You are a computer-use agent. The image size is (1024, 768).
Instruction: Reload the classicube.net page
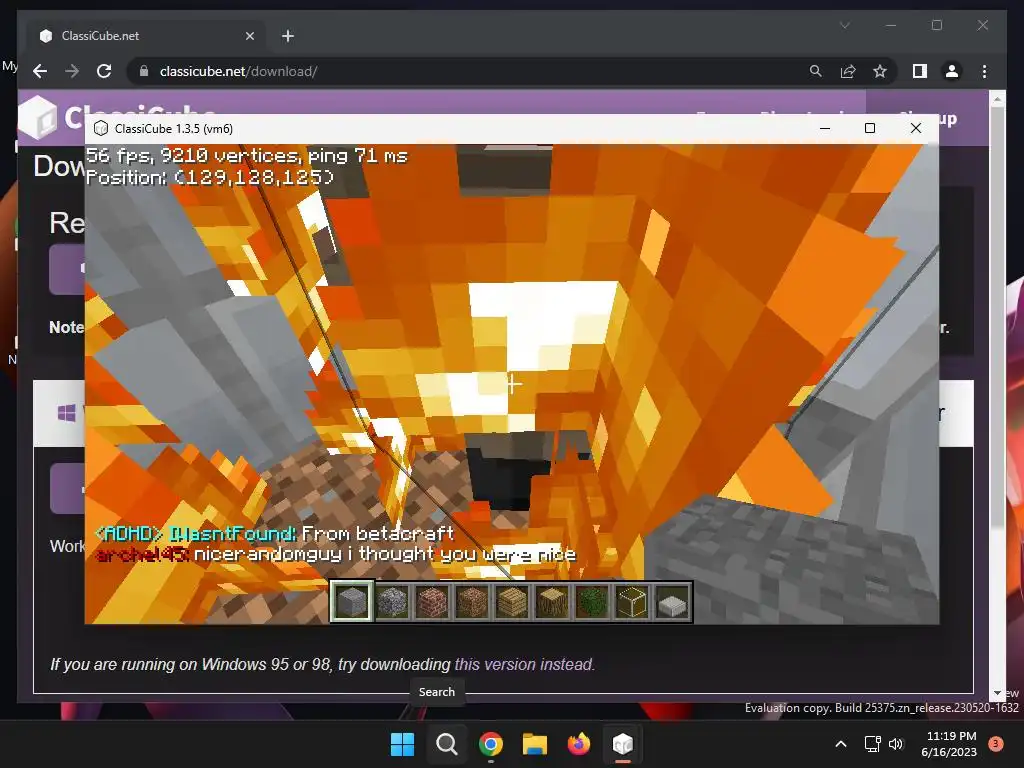104,71
